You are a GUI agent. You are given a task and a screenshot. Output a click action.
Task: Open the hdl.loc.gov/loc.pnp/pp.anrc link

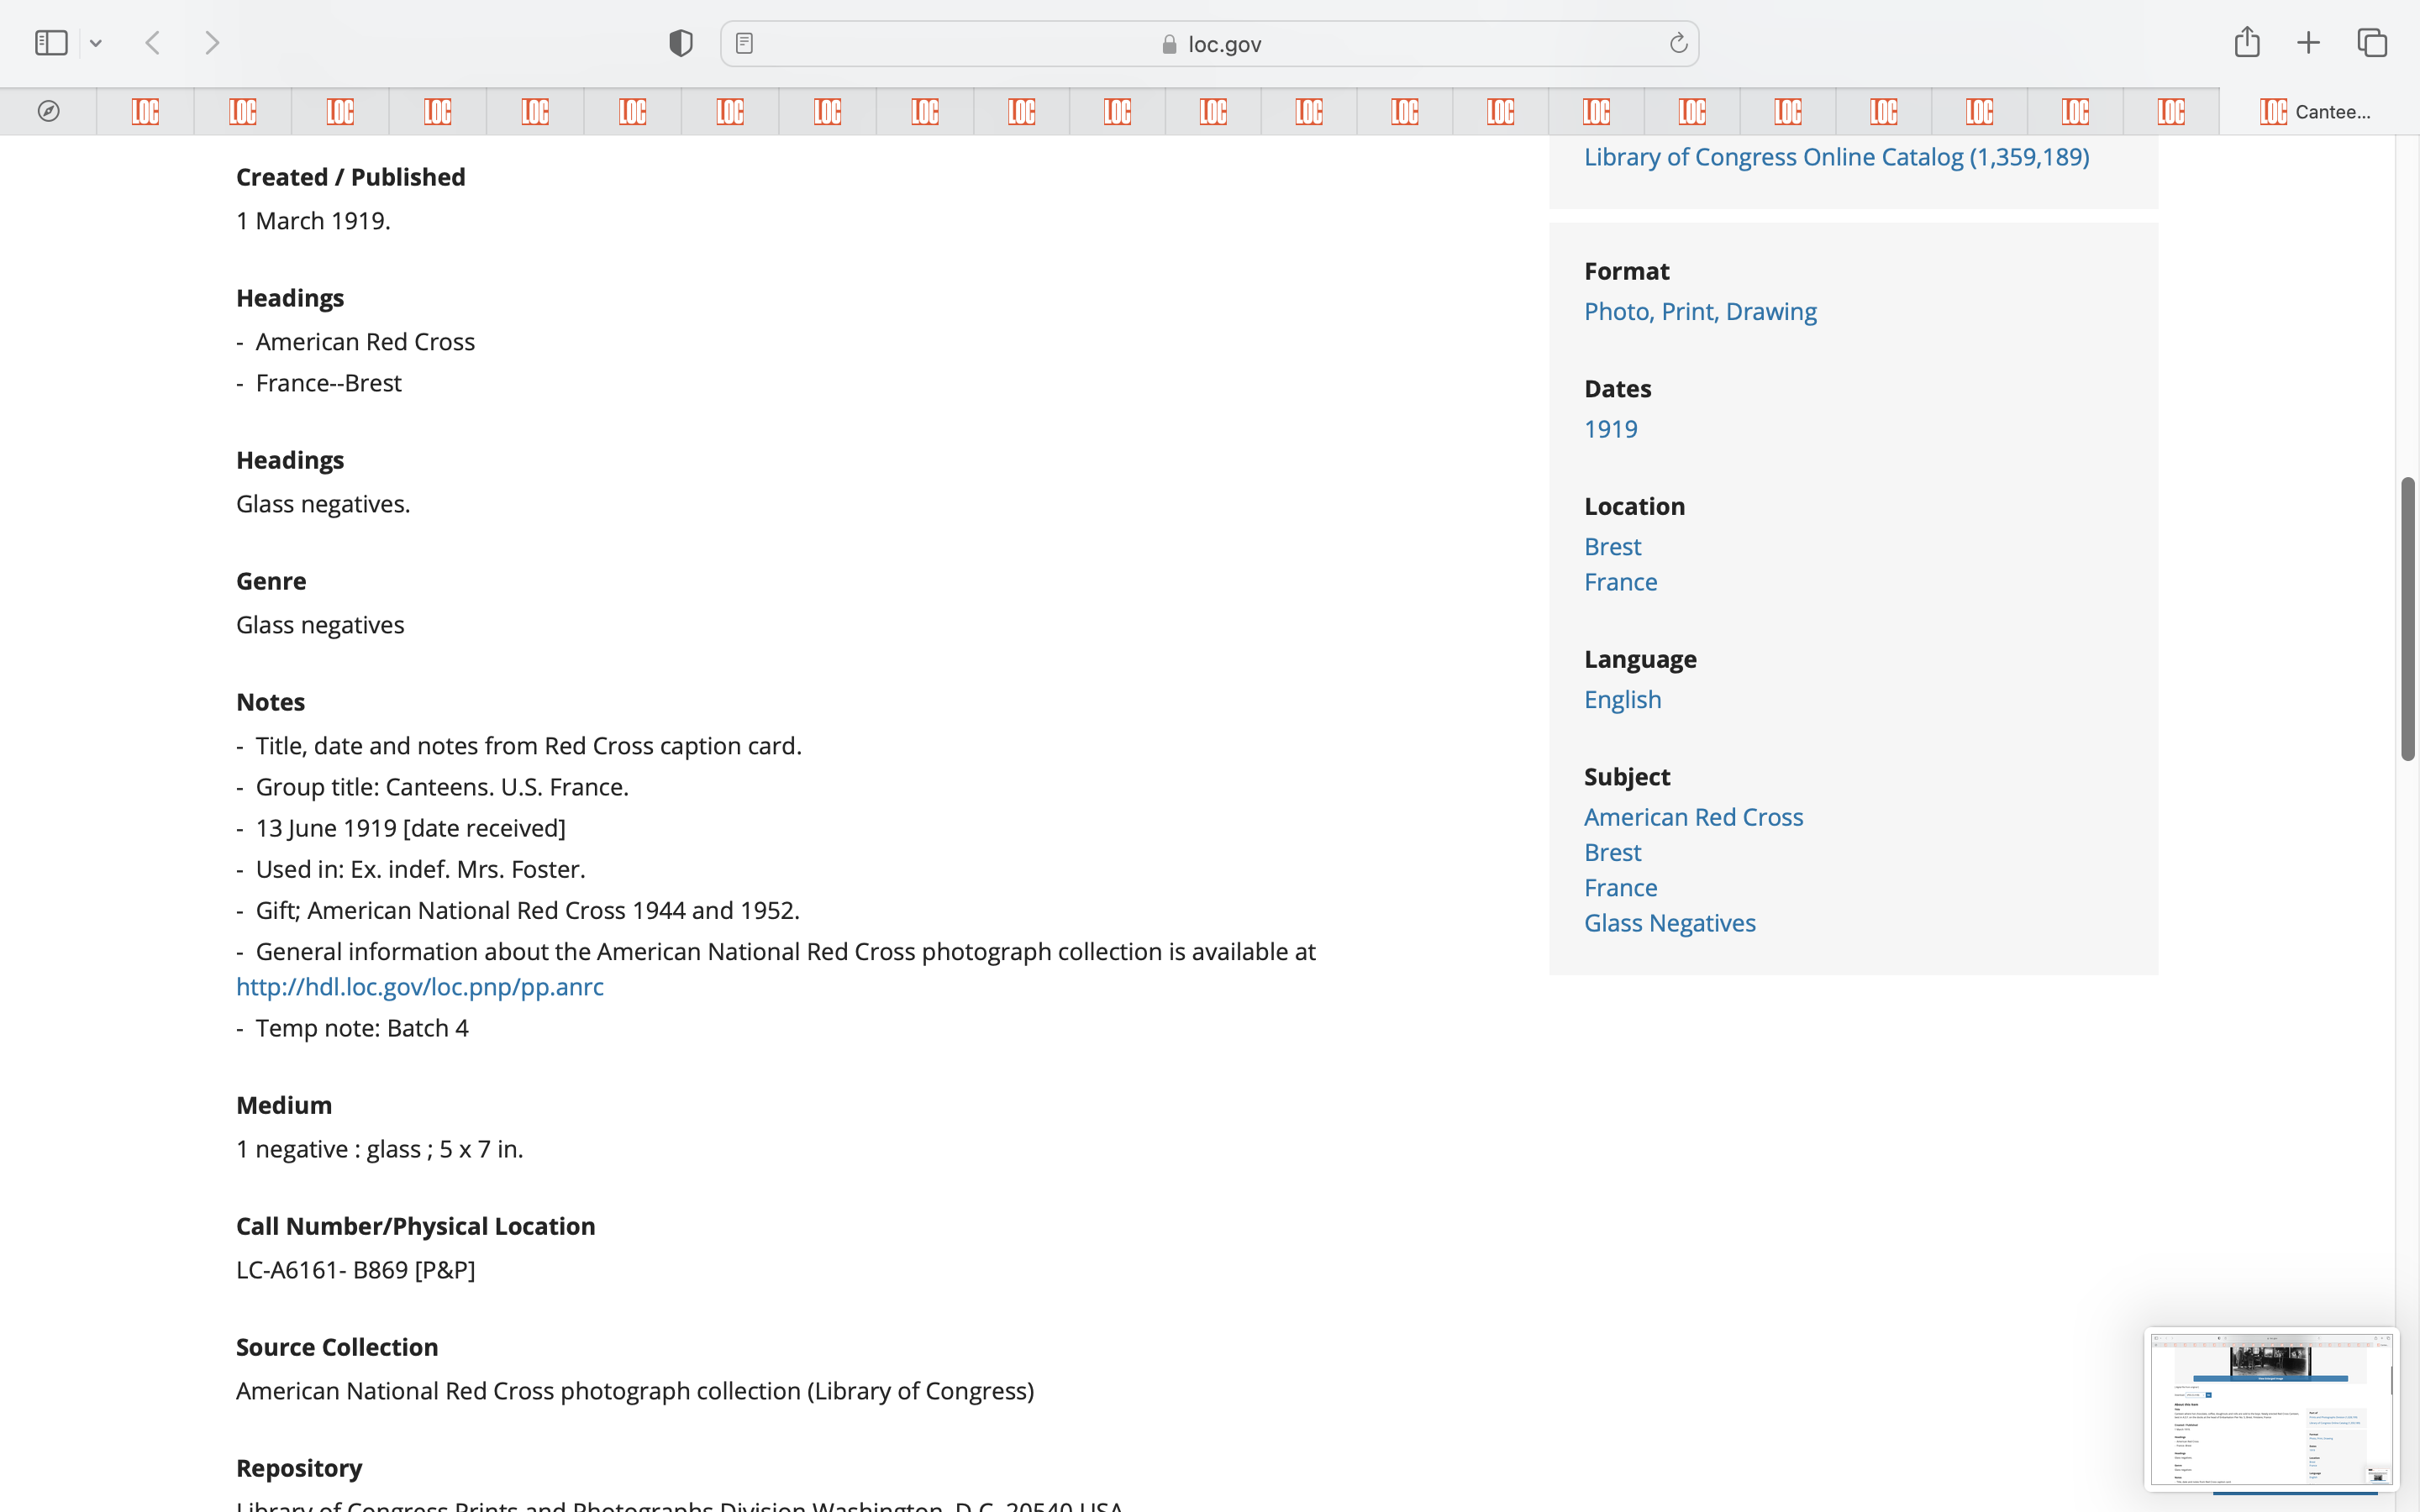coord(419,987)
